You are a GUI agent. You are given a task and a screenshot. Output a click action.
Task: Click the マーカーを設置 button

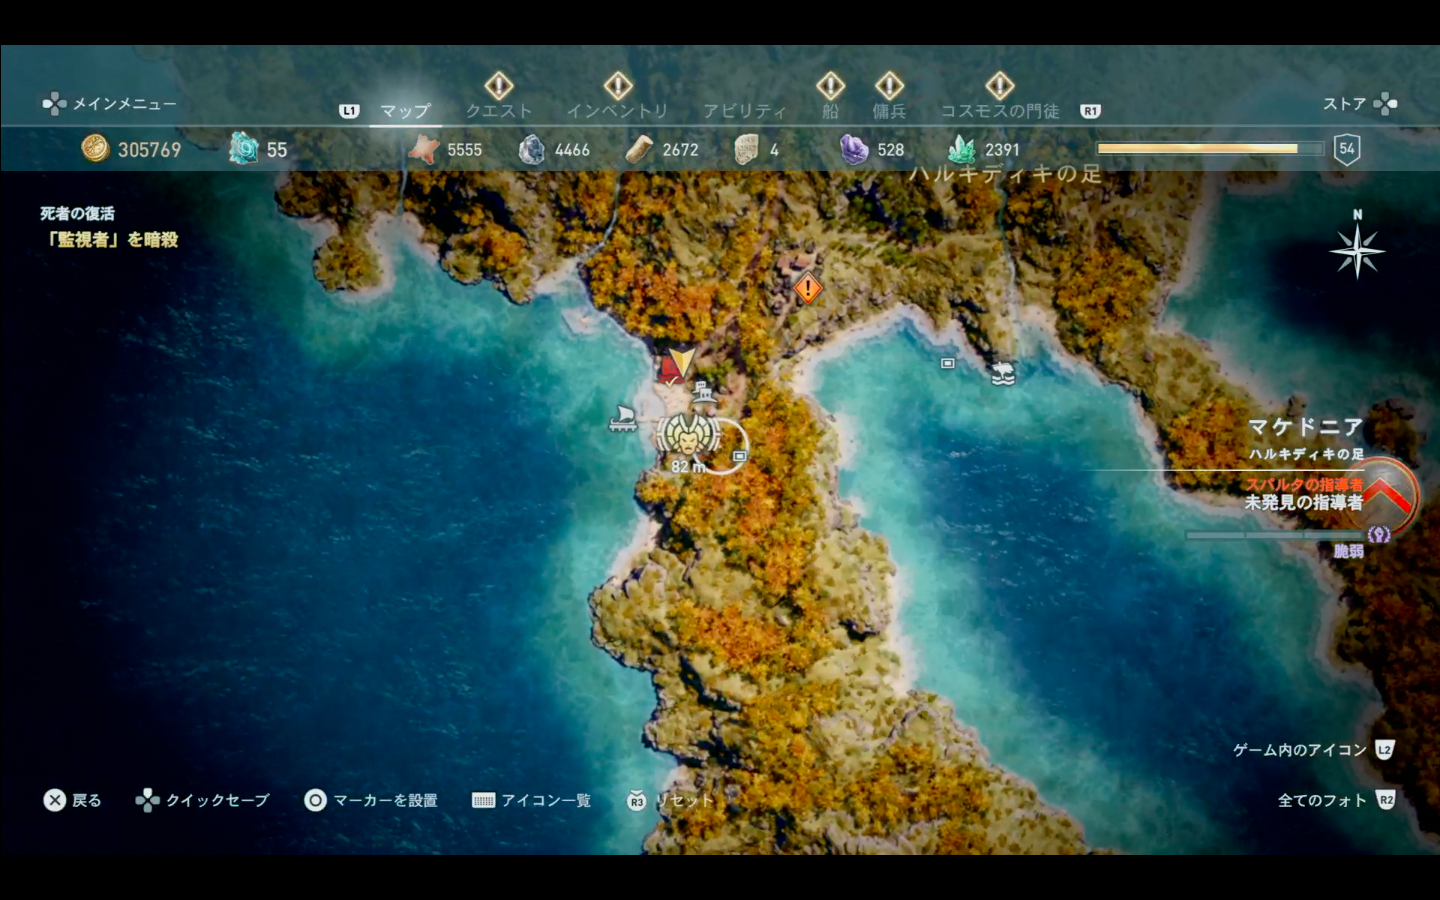click(x=371, y=800)
